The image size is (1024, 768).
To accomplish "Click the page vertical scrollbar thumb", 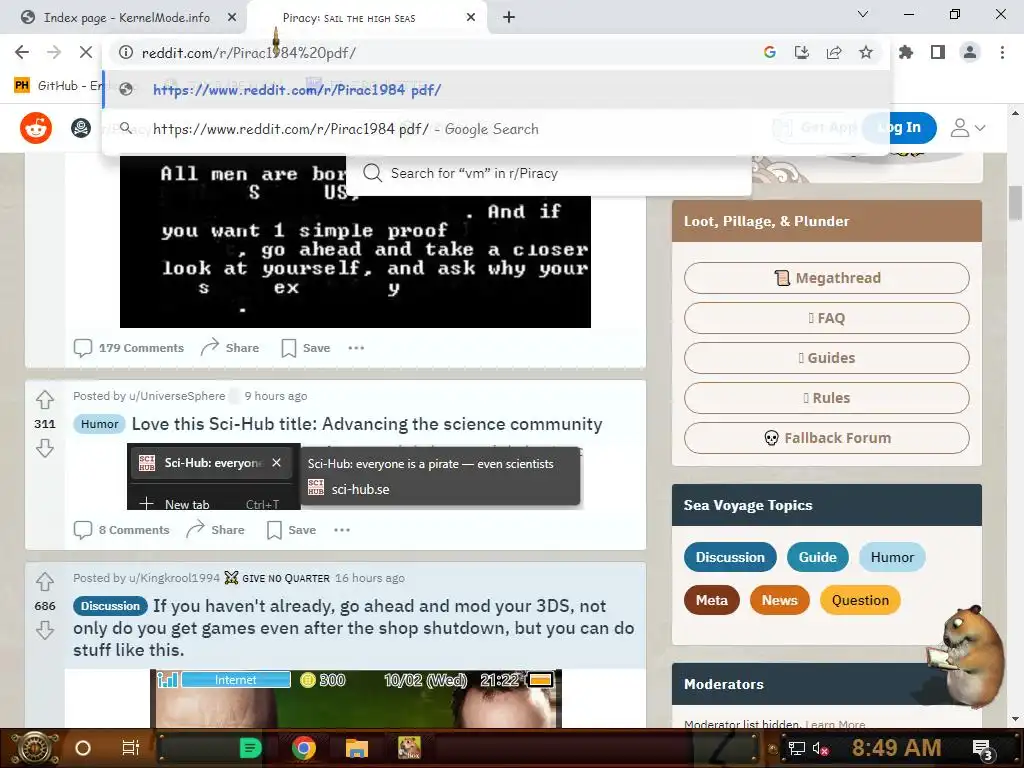I will click(1015, 203).
